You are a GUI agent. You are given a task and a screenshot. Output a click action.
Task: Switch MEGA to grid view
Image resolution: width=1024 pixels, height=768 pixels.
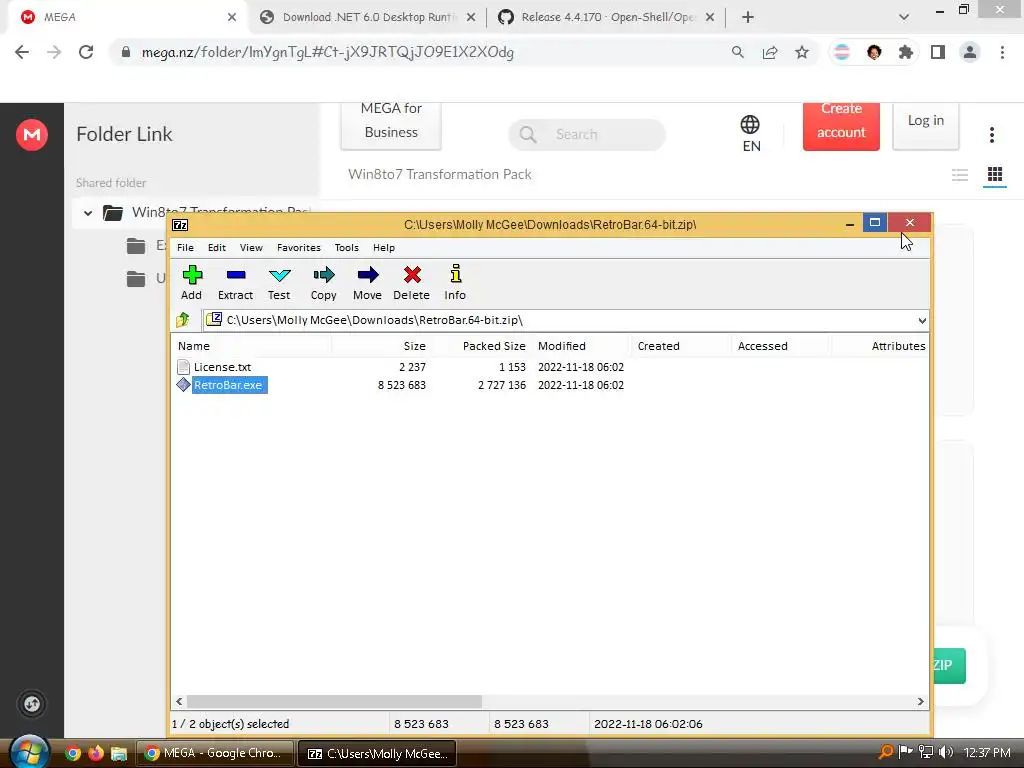click(x=995, y=174)
